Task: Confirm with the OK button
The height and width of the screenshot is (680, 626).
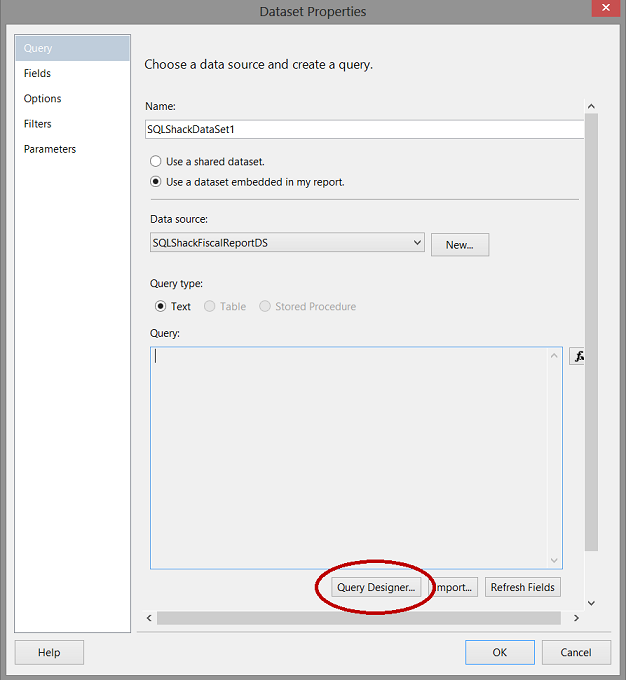Action: [500, 652]
